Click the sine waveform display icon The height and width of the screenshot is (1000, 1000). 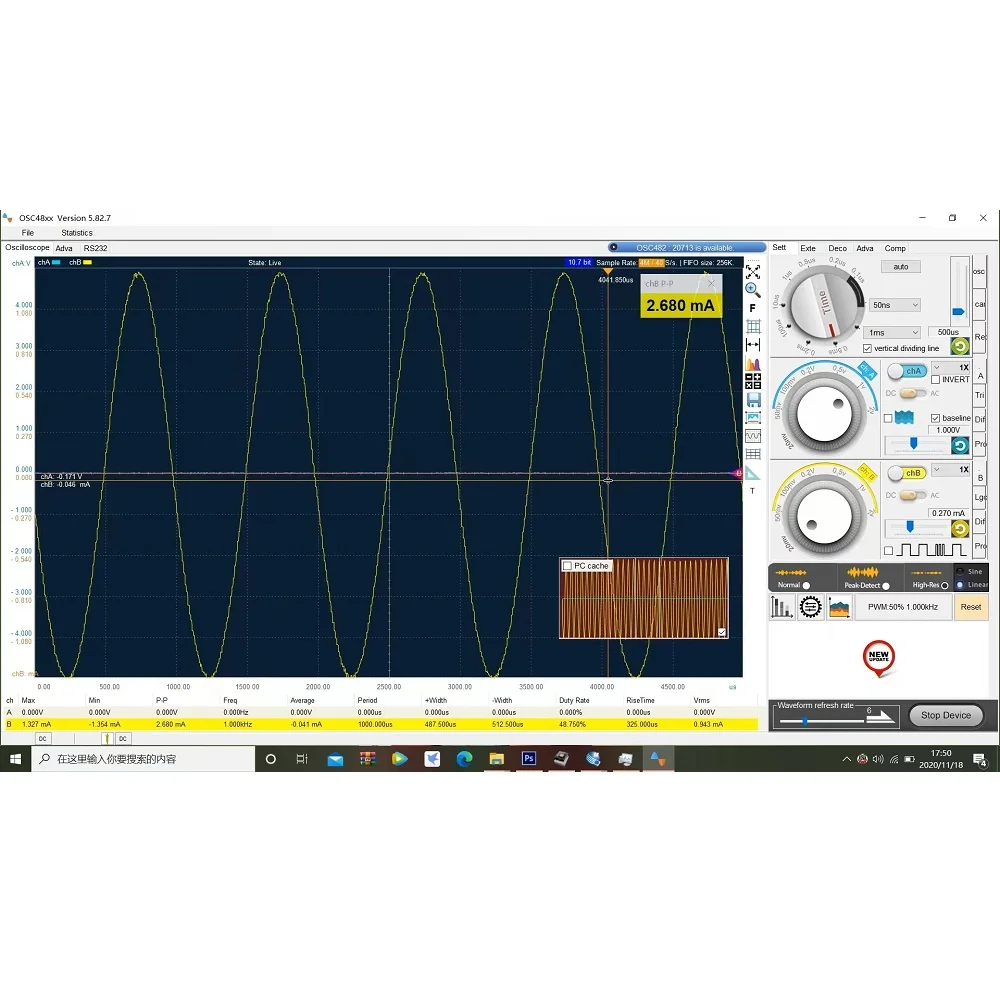[753, 436]
